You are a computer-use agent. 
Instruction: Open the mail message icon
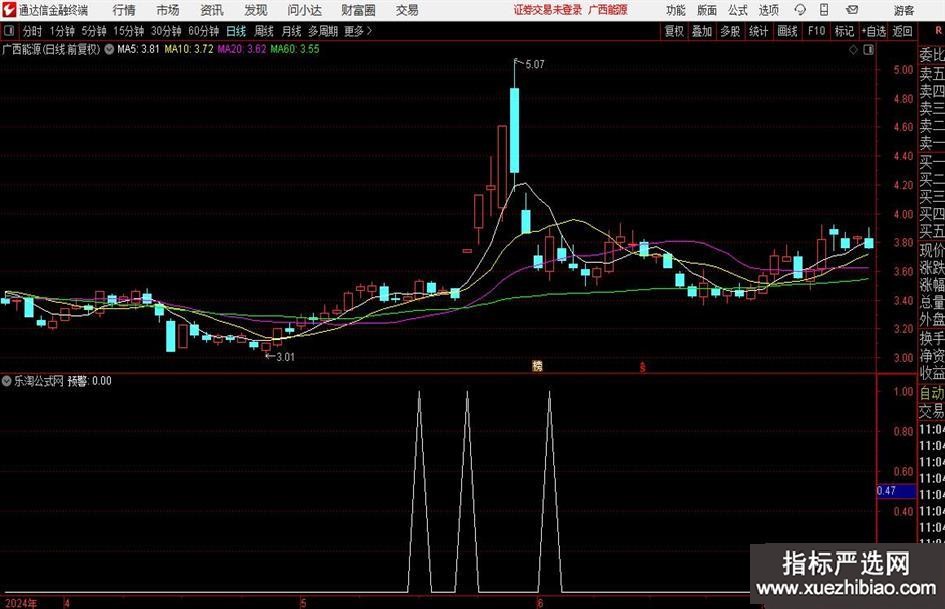[852, 10]
